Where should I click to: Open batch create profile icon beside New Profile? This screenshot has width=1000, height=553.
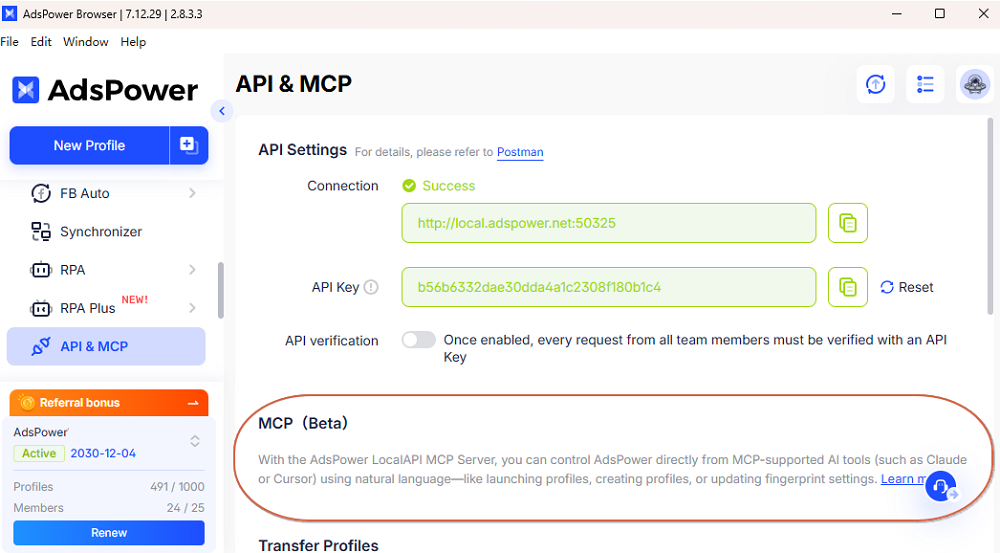click(x=189, y=145)
